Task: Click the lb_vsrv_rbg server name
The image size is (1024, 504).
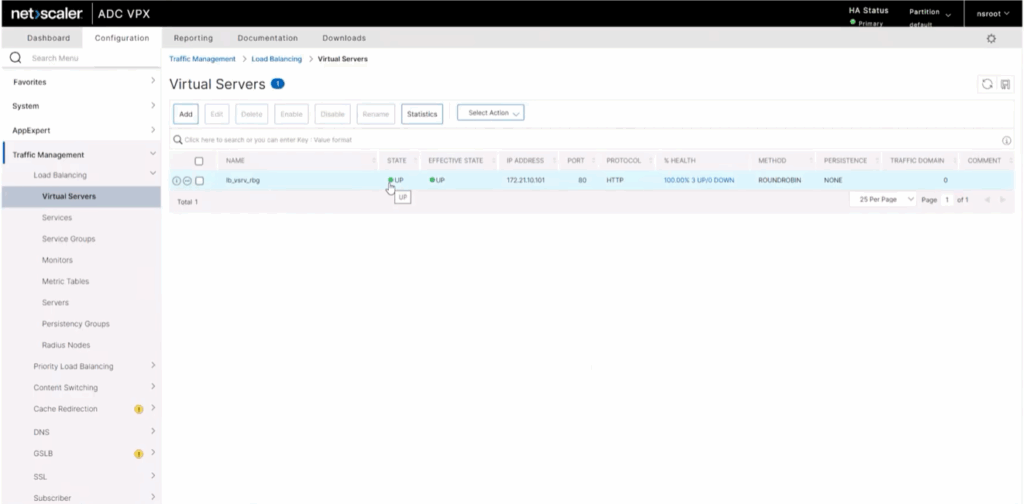Action: tap(243, 180)
